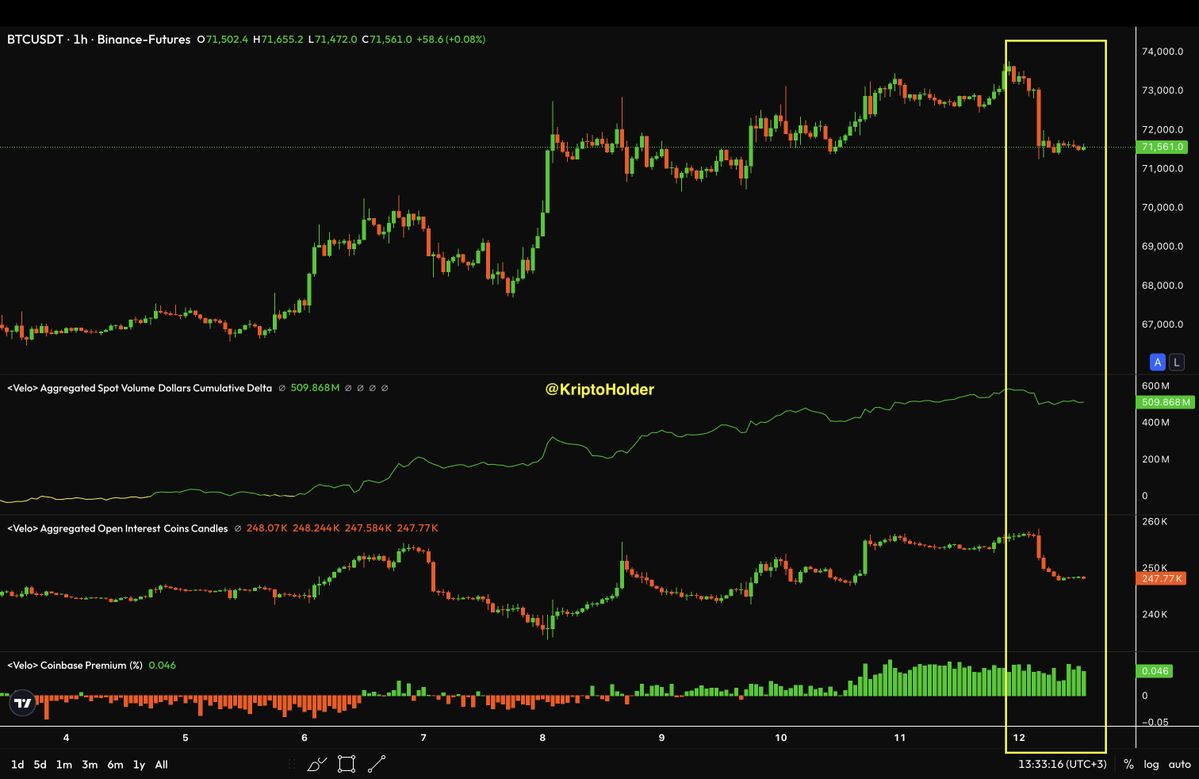Click date 10 on the time axis

[x=781, y=738]
